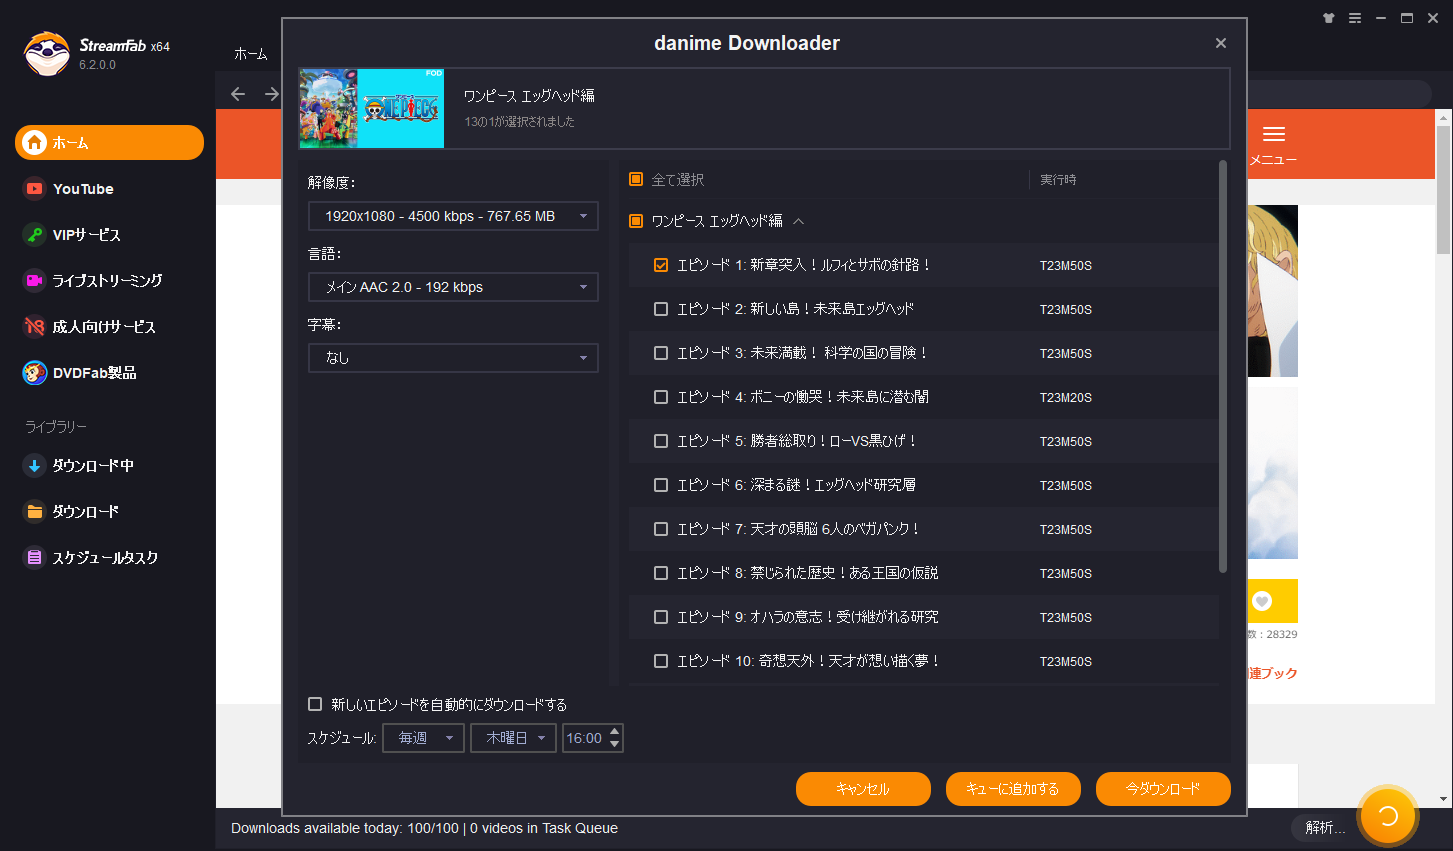Screen dimensions: 1453x851
Task: Open the Home sidebar item icon
Action: [x=35, y=142]
